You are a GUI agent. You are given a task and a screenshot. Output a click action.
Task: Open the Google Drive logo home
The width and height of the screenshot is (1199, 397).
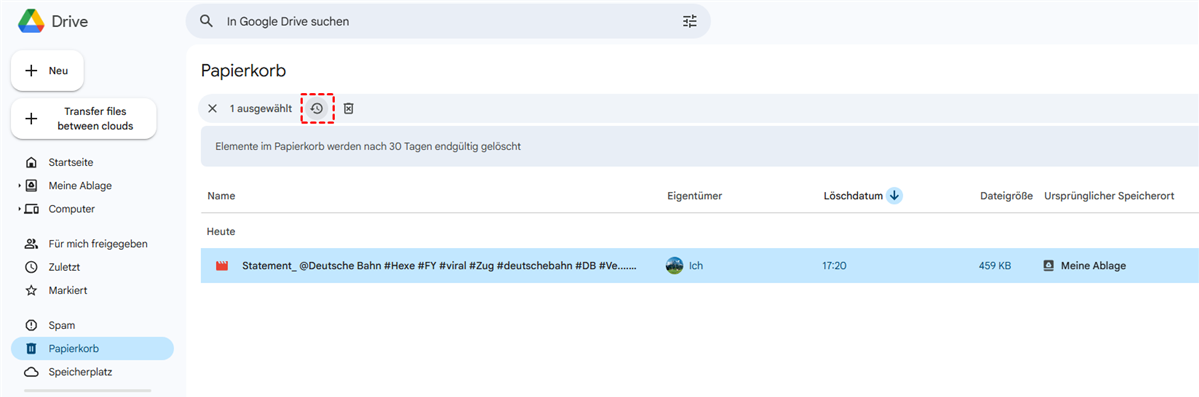point(53,21)
